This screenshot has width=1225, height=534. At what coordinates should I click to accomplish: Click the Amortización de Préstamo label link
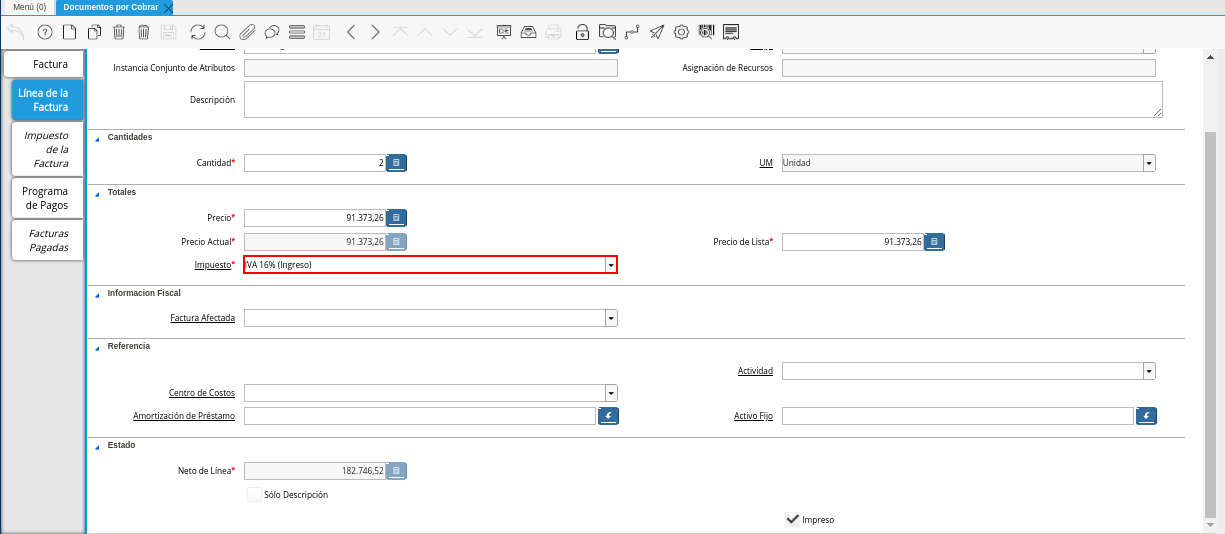pos(184,416)
